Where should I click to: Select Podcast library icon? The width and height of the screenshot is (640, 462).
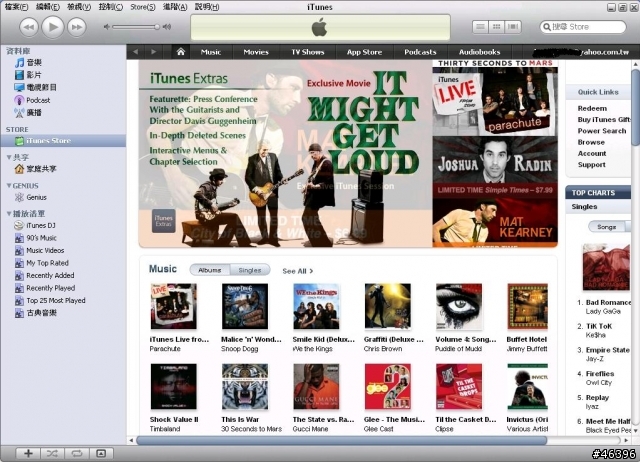point(19,100)
